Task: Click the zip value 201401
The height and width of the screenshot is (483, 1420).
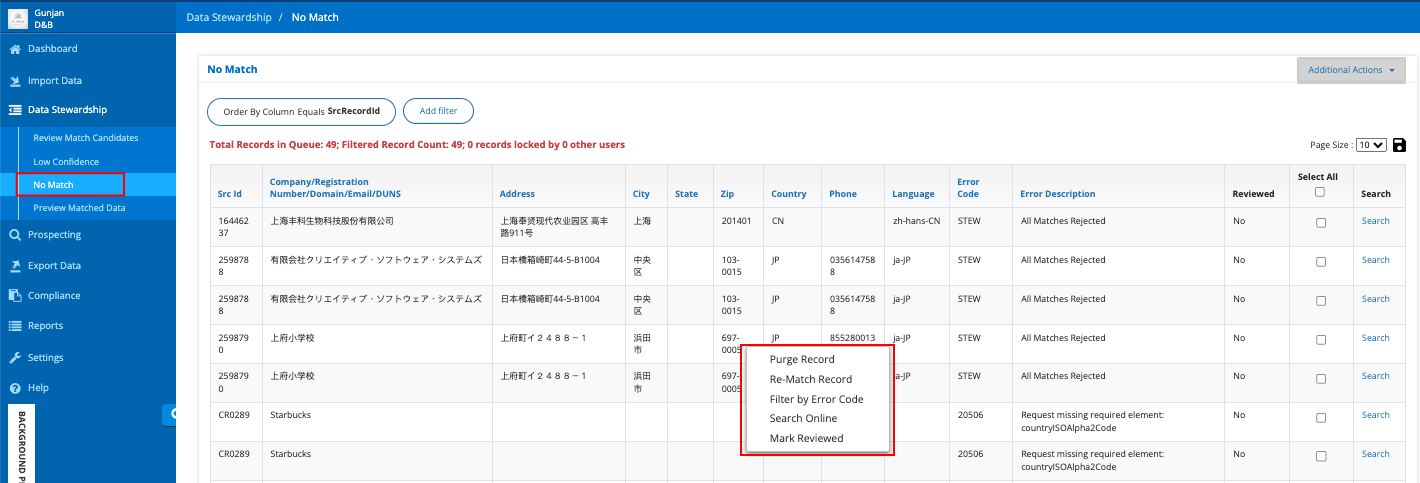Action: click(735, 221)
